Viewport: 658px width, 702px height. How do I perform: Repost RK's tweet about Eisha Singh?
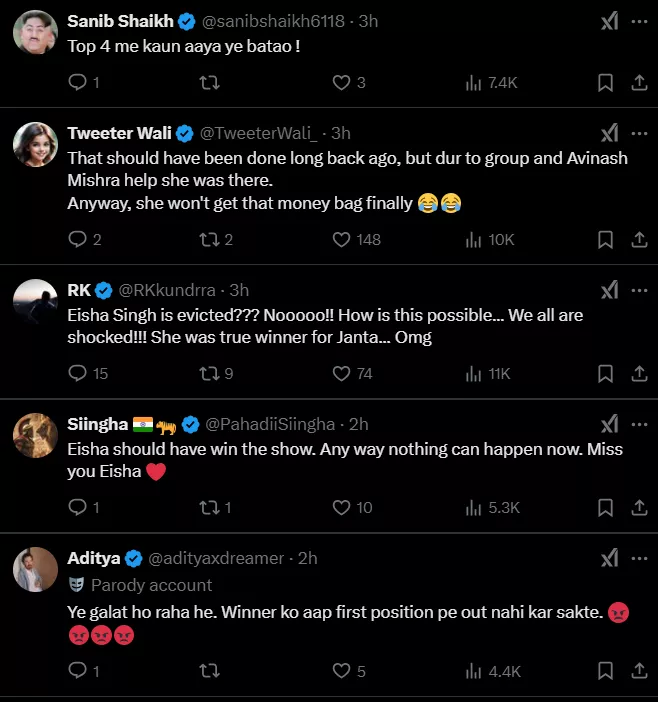210,373
